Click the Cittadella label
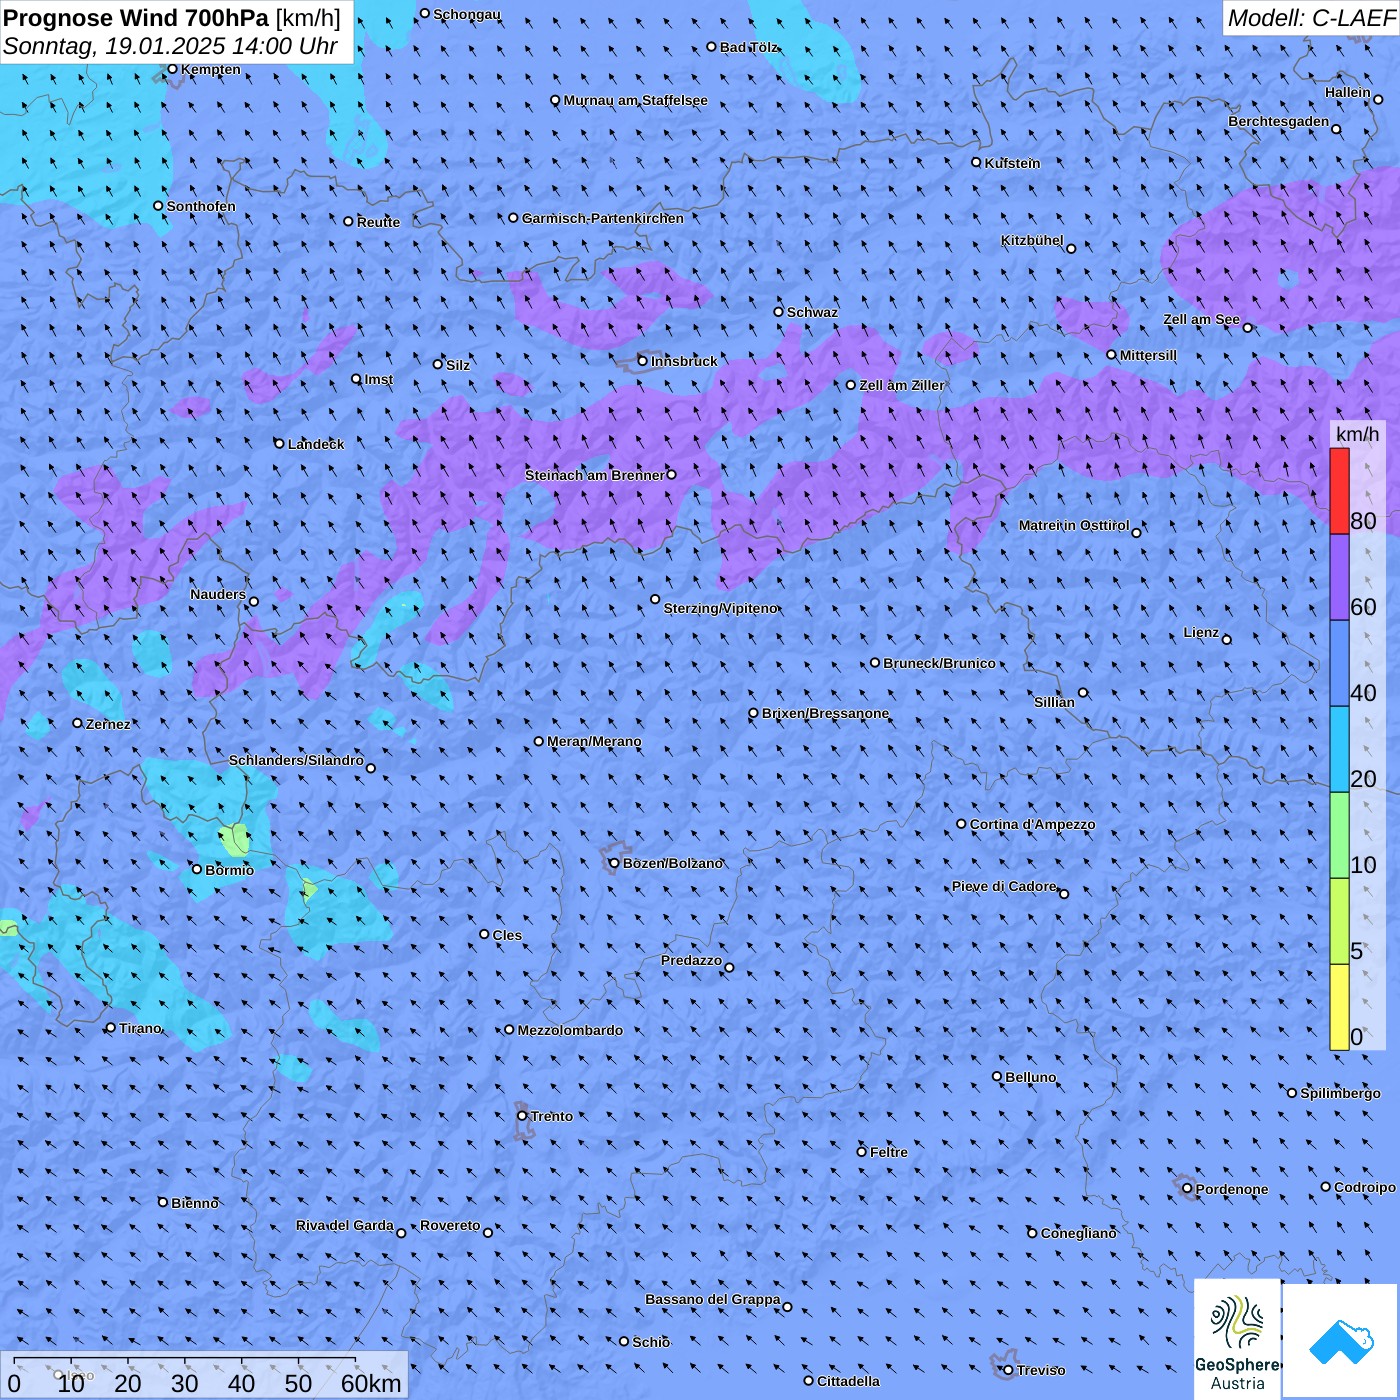 tap(848, 1381)
